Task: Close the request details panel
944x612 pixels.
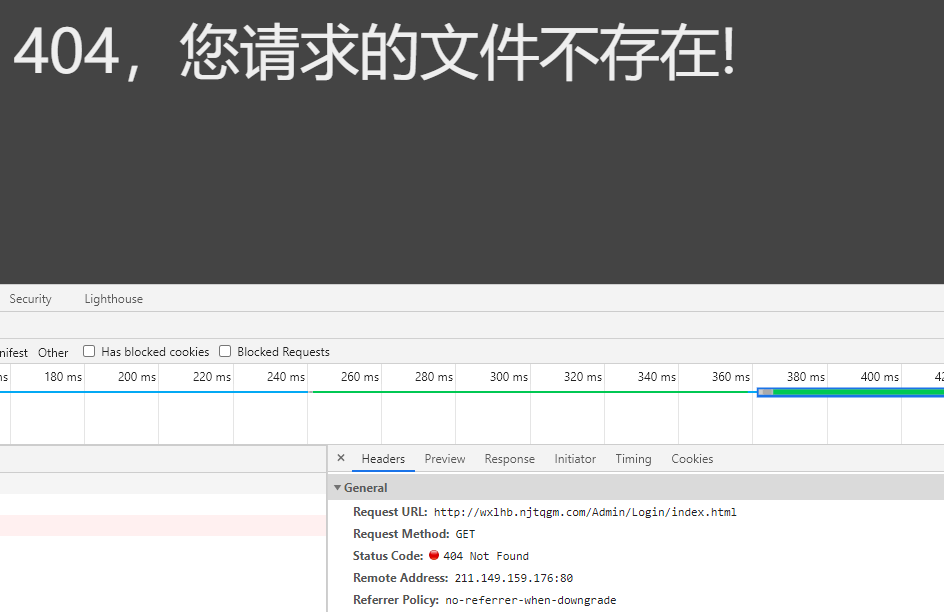Action: point(341,458)
